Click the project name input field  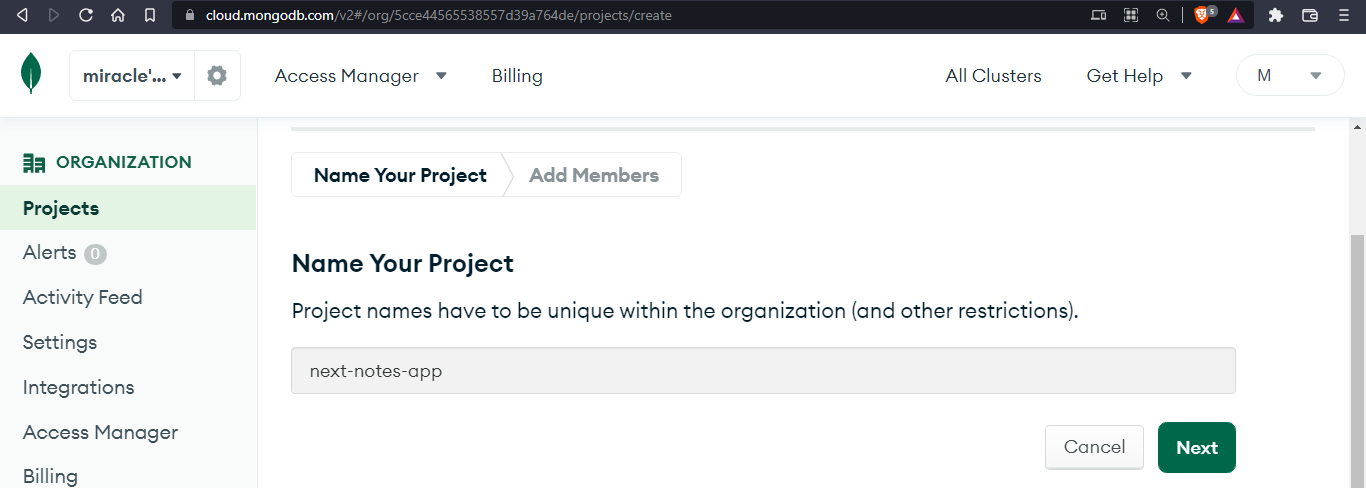click(763, 371)
